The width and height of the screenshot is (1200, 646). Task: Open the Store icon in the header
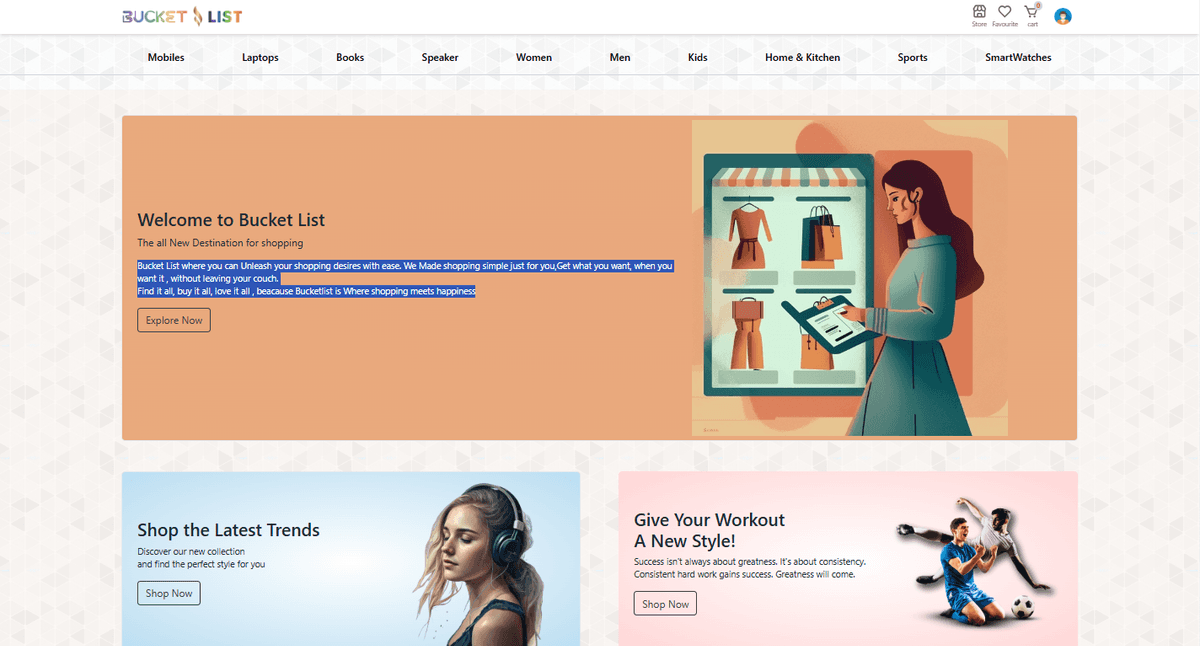979,14
